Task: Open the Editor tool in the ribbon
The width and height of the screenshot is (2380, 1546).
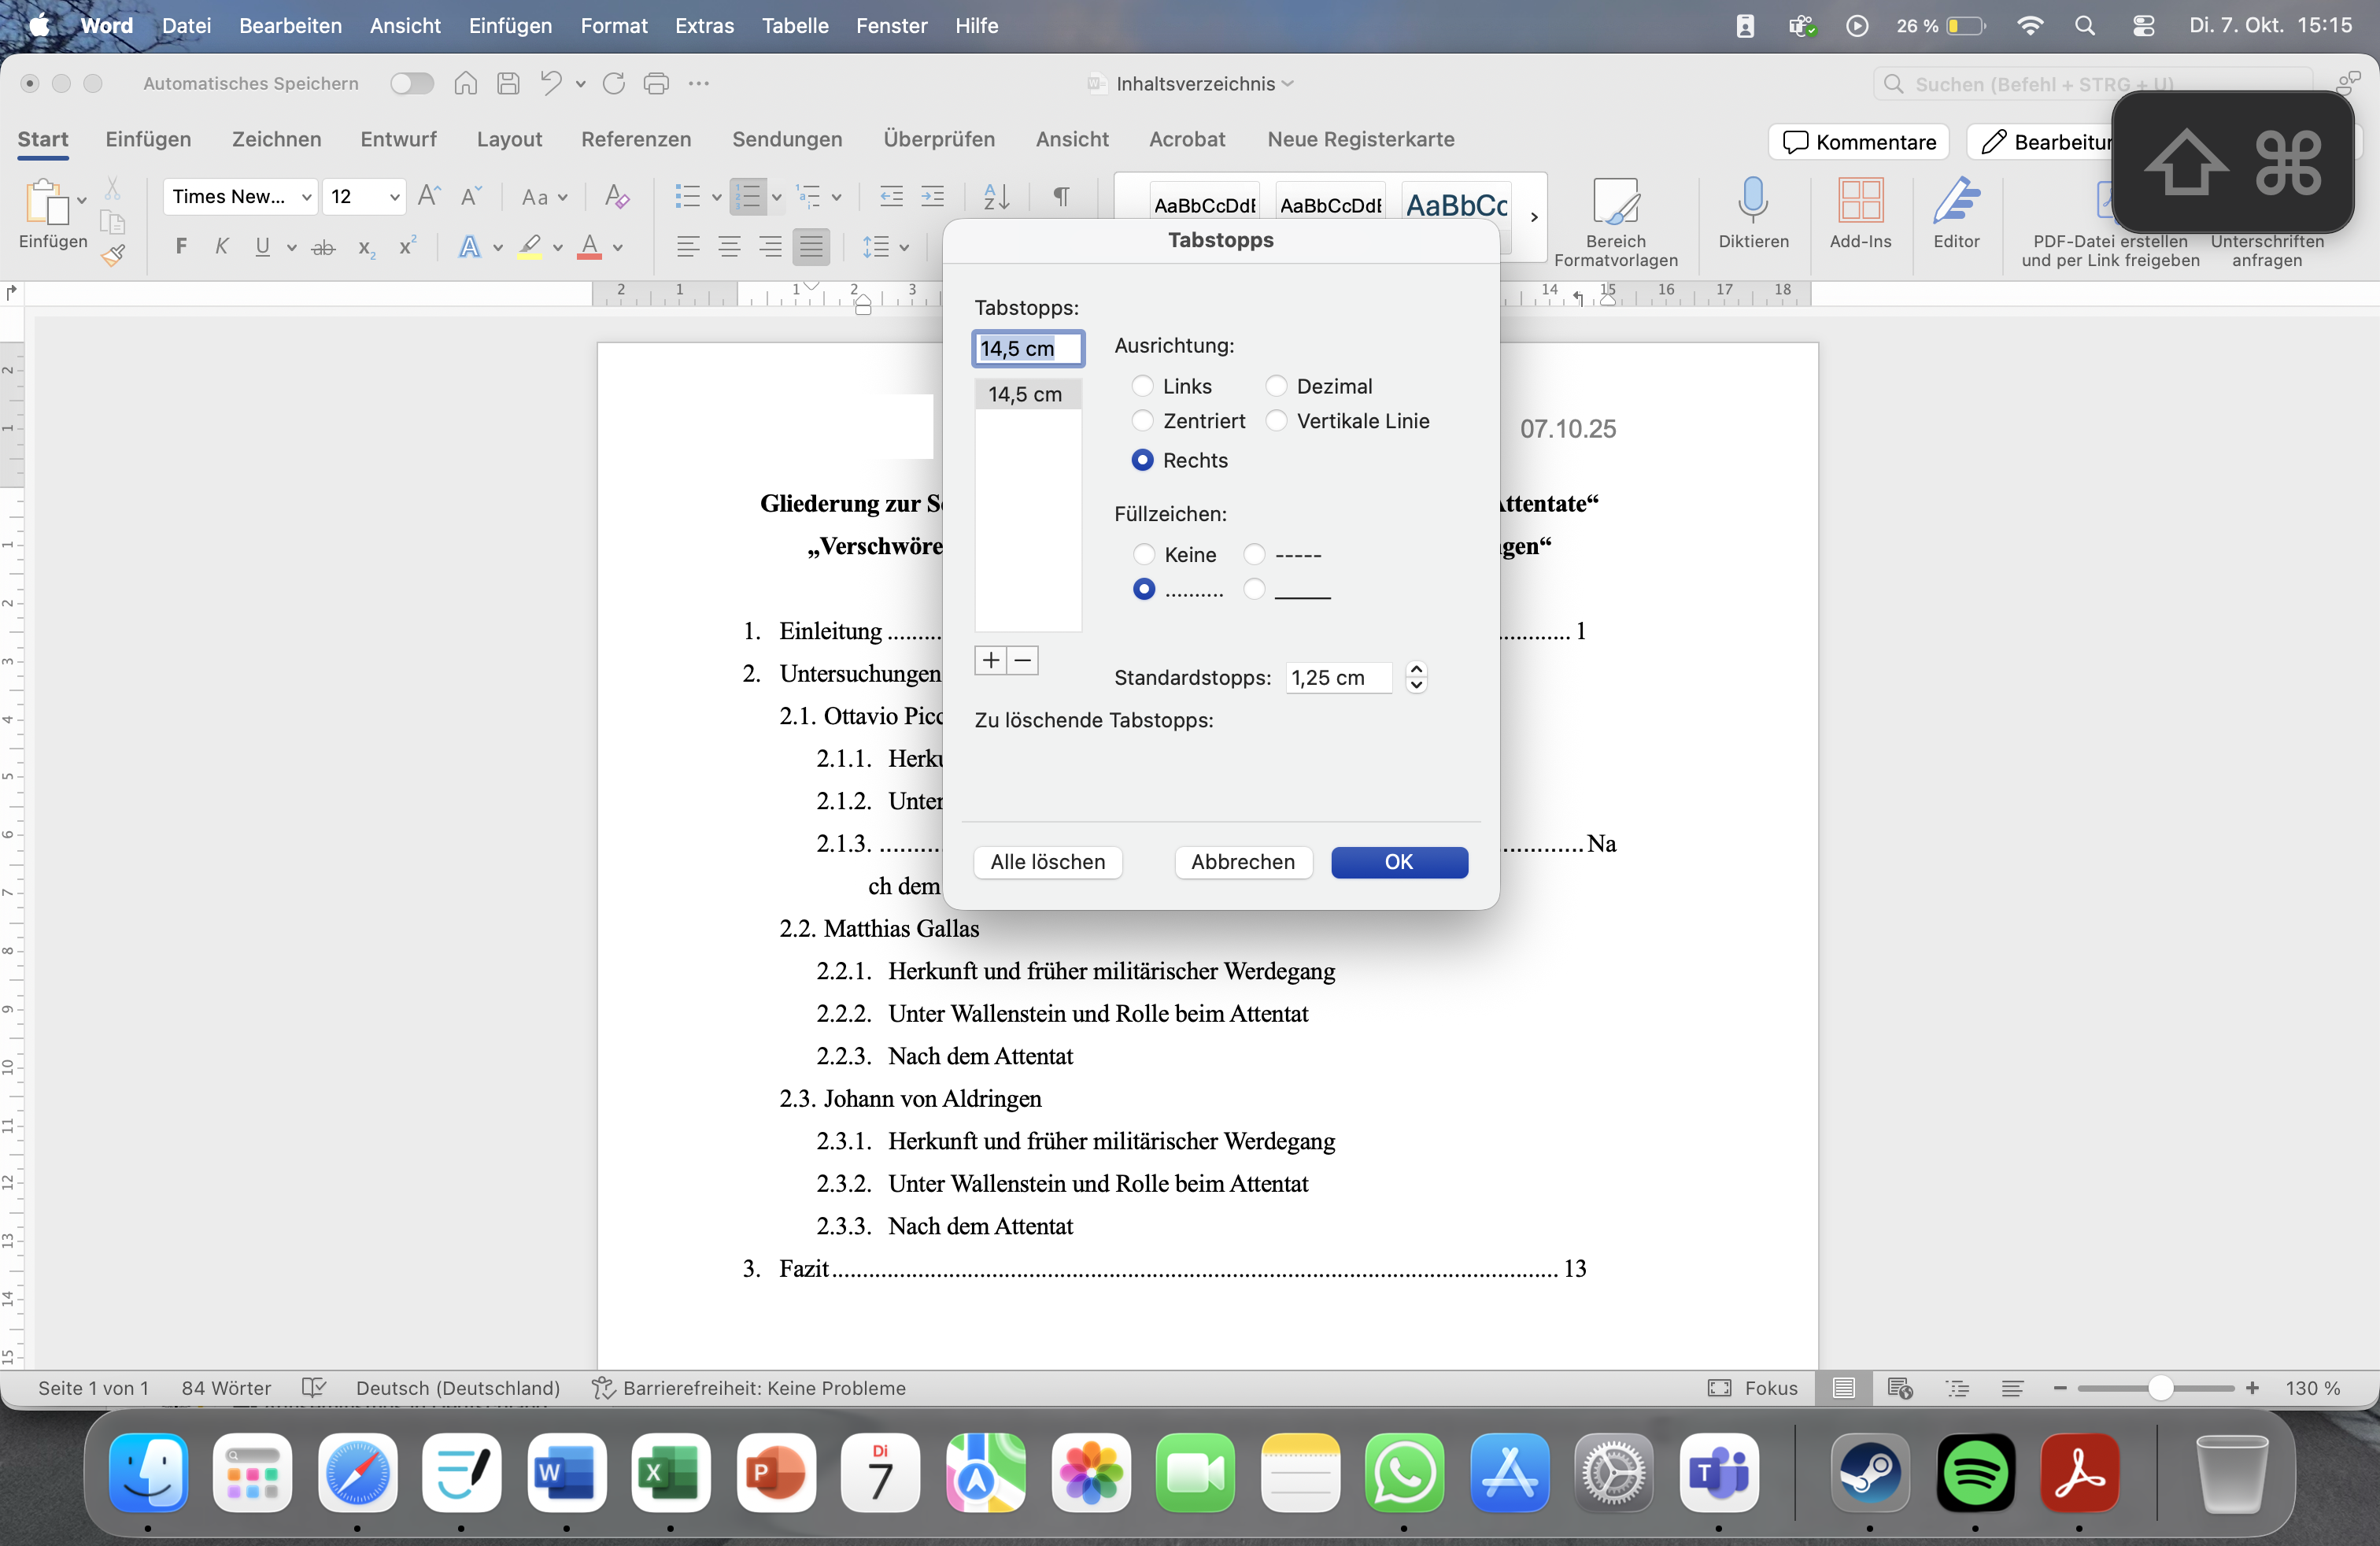Action: pyautogui.click(x=1956, y=212)
